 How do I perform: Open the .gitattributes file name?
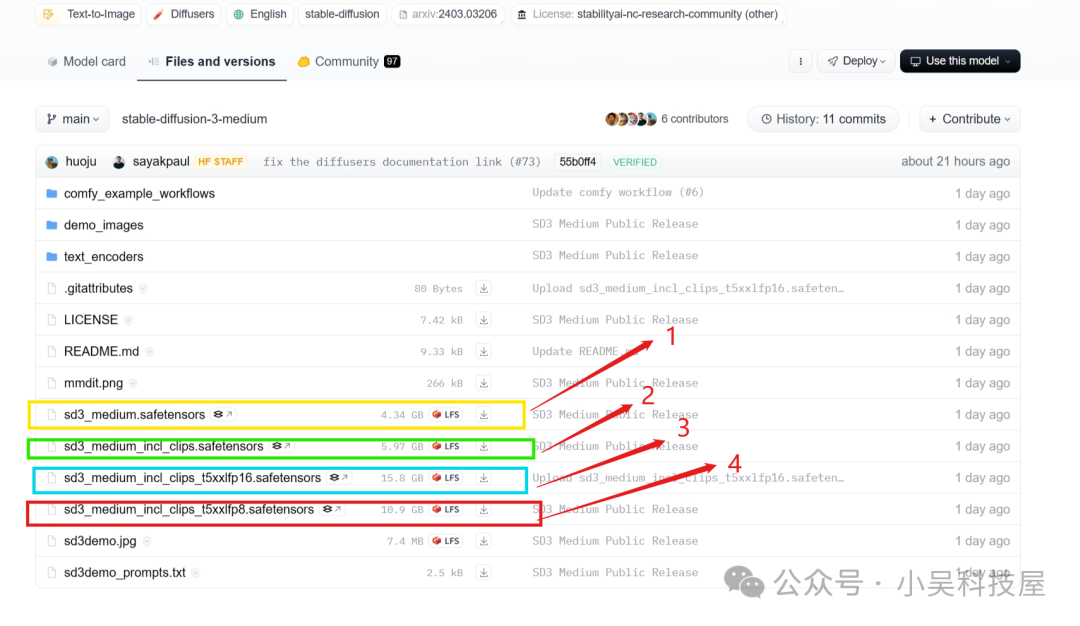98,289
